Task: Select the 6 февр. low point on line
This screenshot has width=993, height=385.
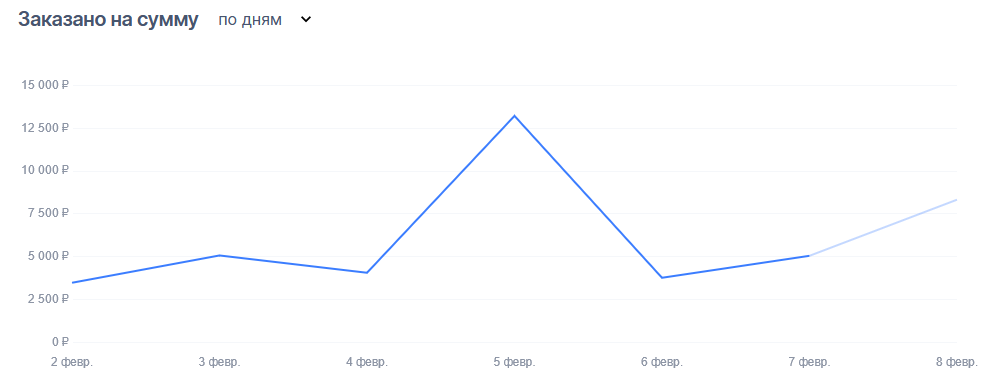Action: [x=662, y=277]
